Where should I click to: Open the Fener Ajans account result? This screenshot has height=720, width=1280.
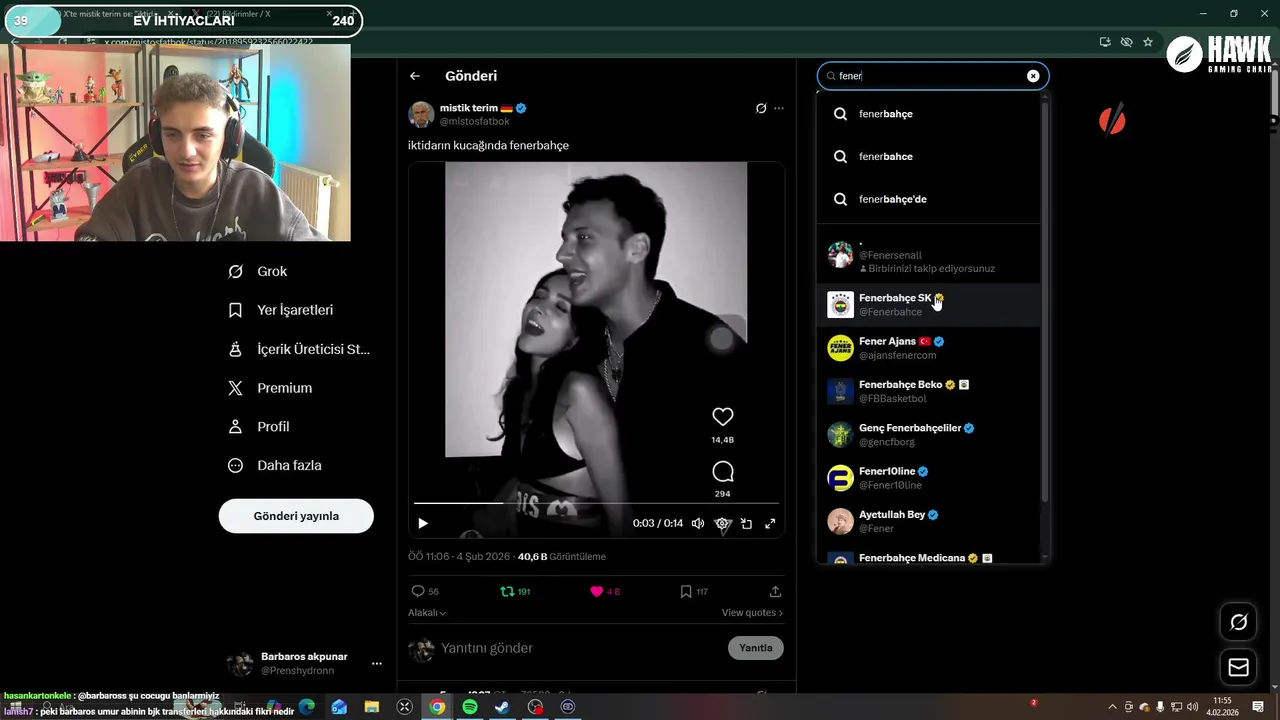point(929,348)
